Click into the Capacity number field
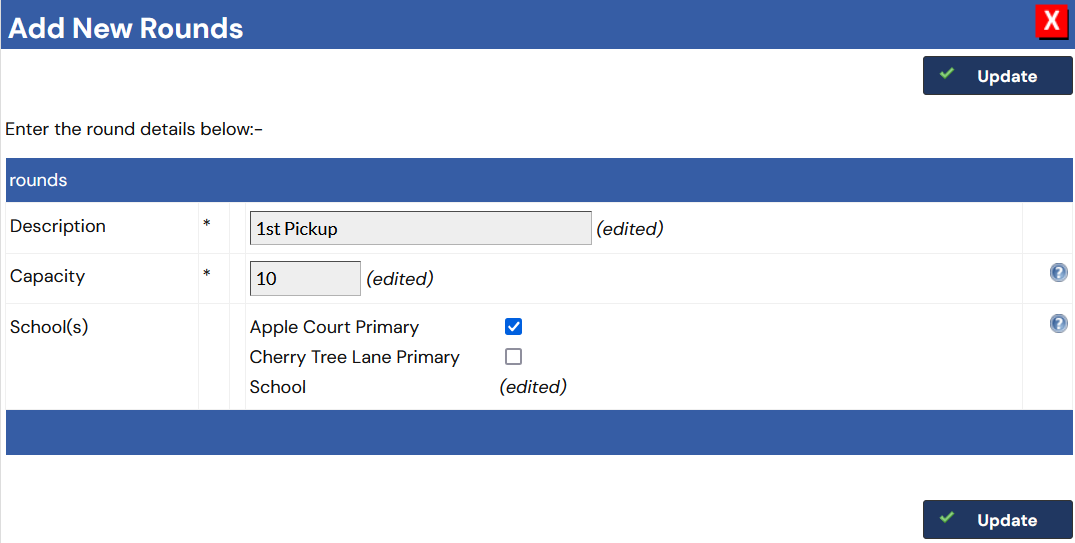The height and width of the screenshot is (543, 1075). pos(305,278)
